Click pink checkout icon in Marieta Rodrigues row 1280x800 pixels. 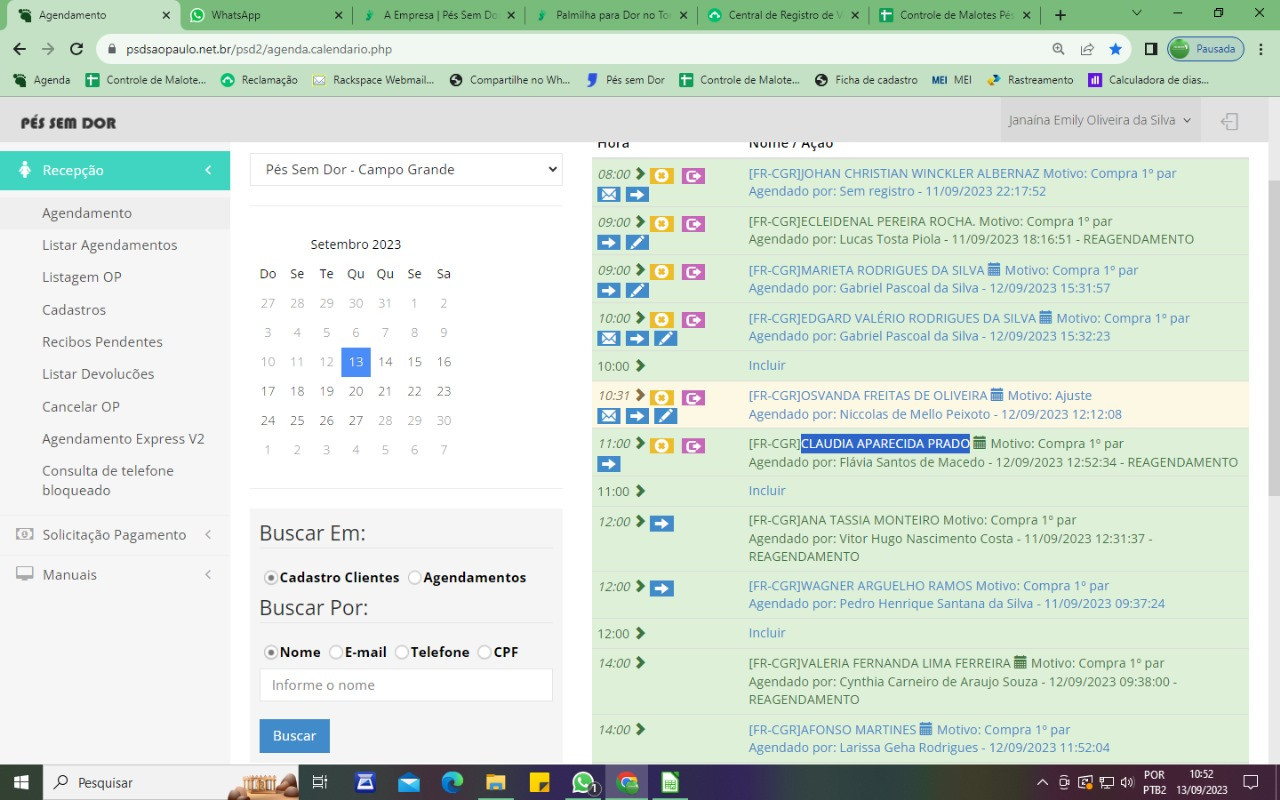click(693, 272)
